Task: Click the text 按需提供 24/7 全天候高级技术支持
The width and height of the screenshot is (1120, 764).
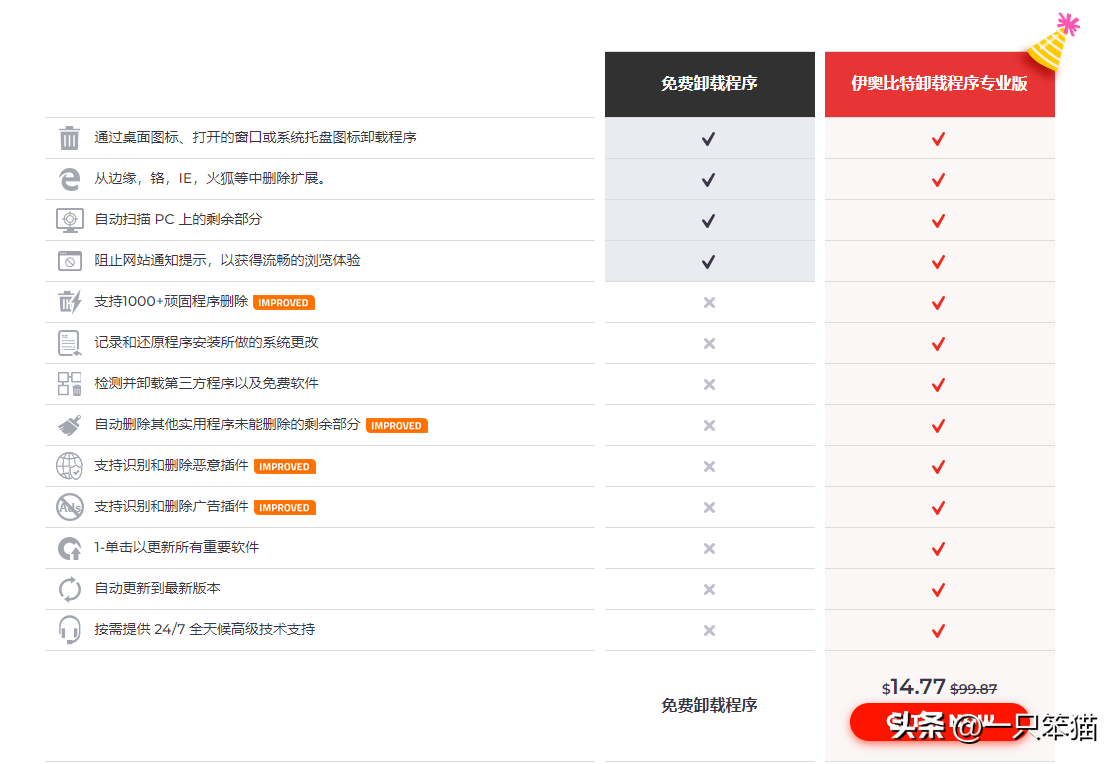Action: point(204,630)
